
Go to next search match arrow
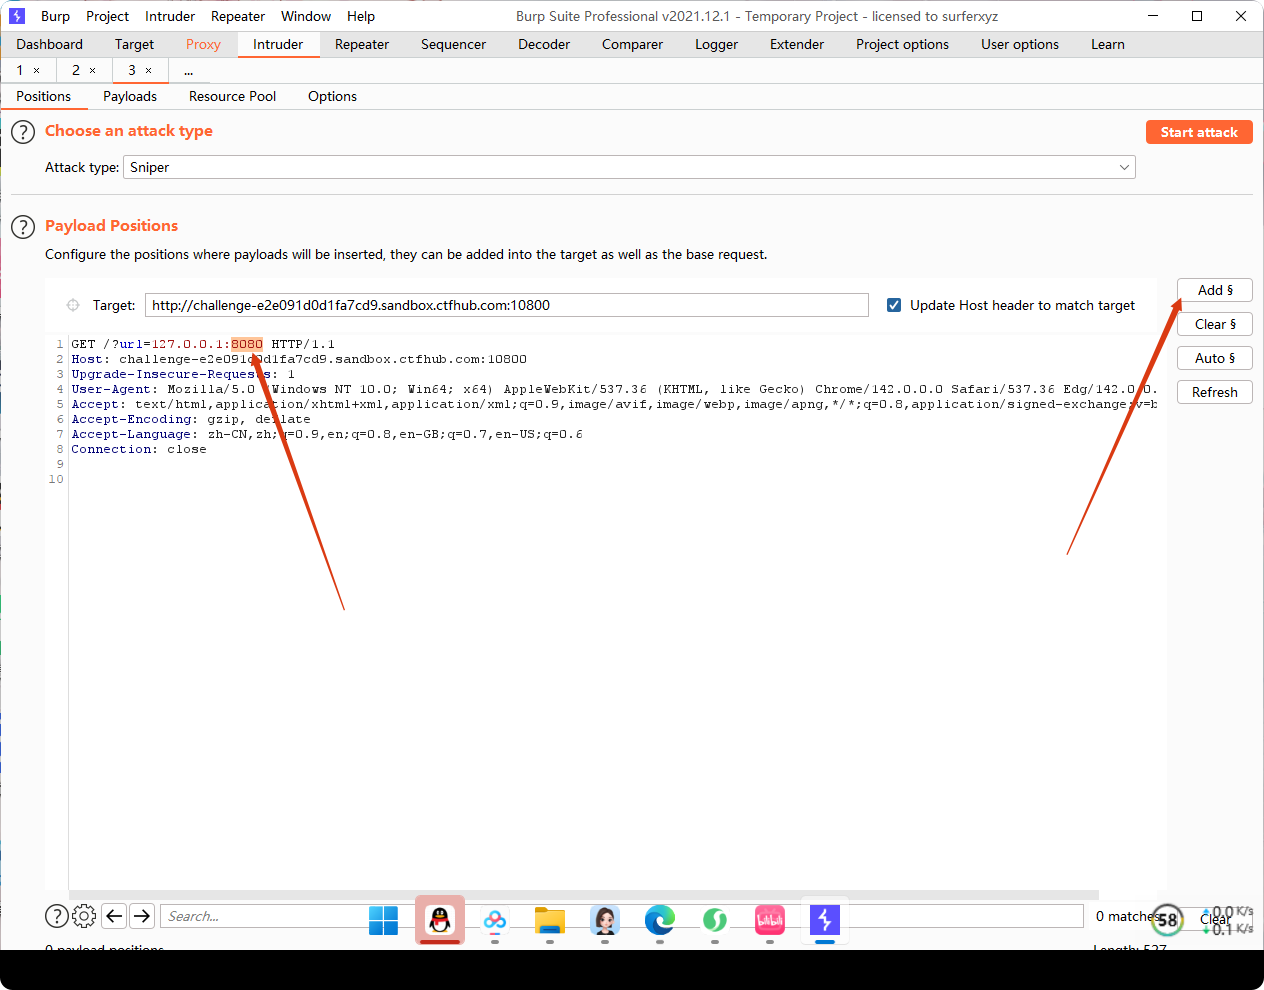pos(142,916)
